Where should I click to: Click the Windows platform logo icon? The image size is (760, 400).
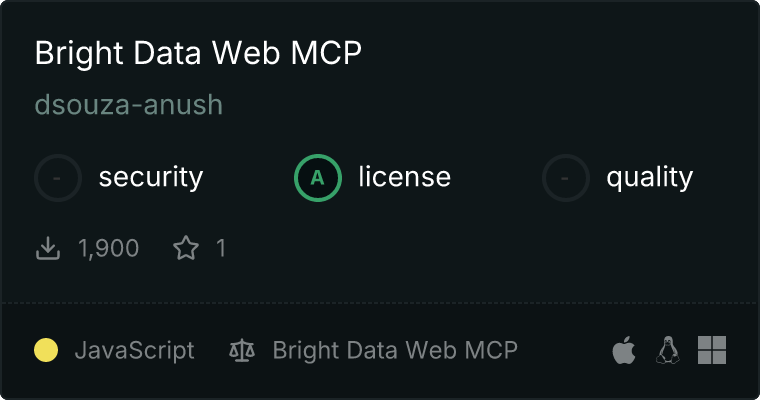tap(712, 350)
